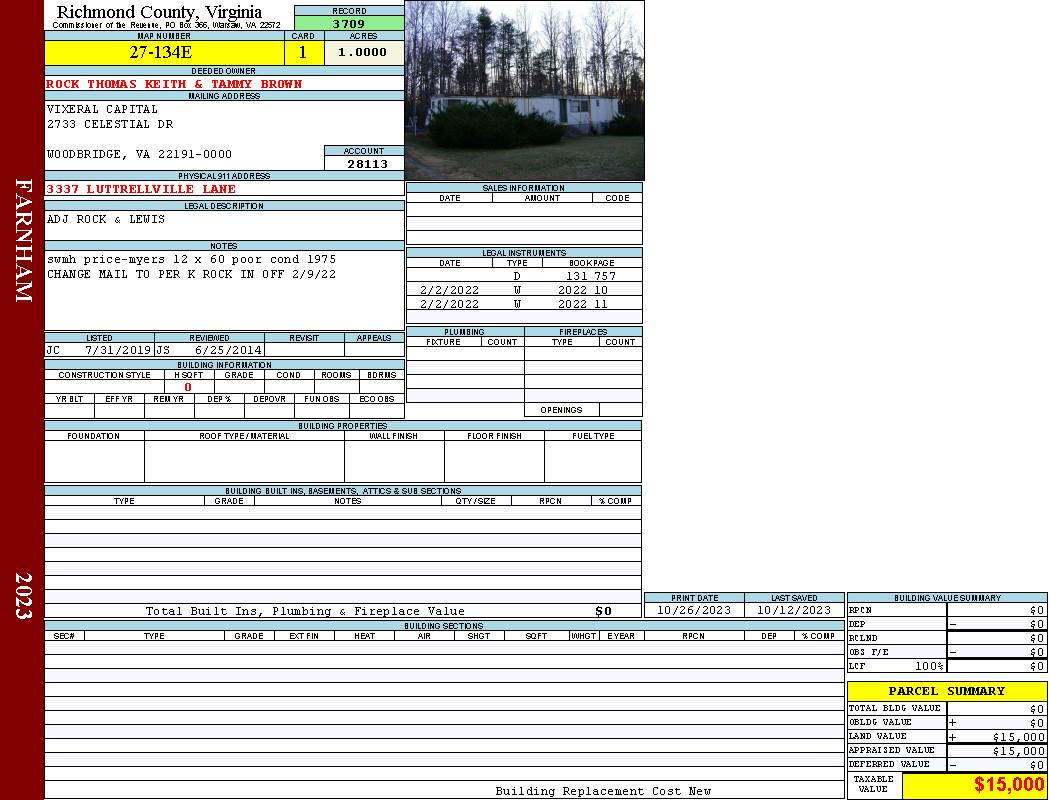
Task: Click the property photo thumbnail
Action: coord(524,91)
